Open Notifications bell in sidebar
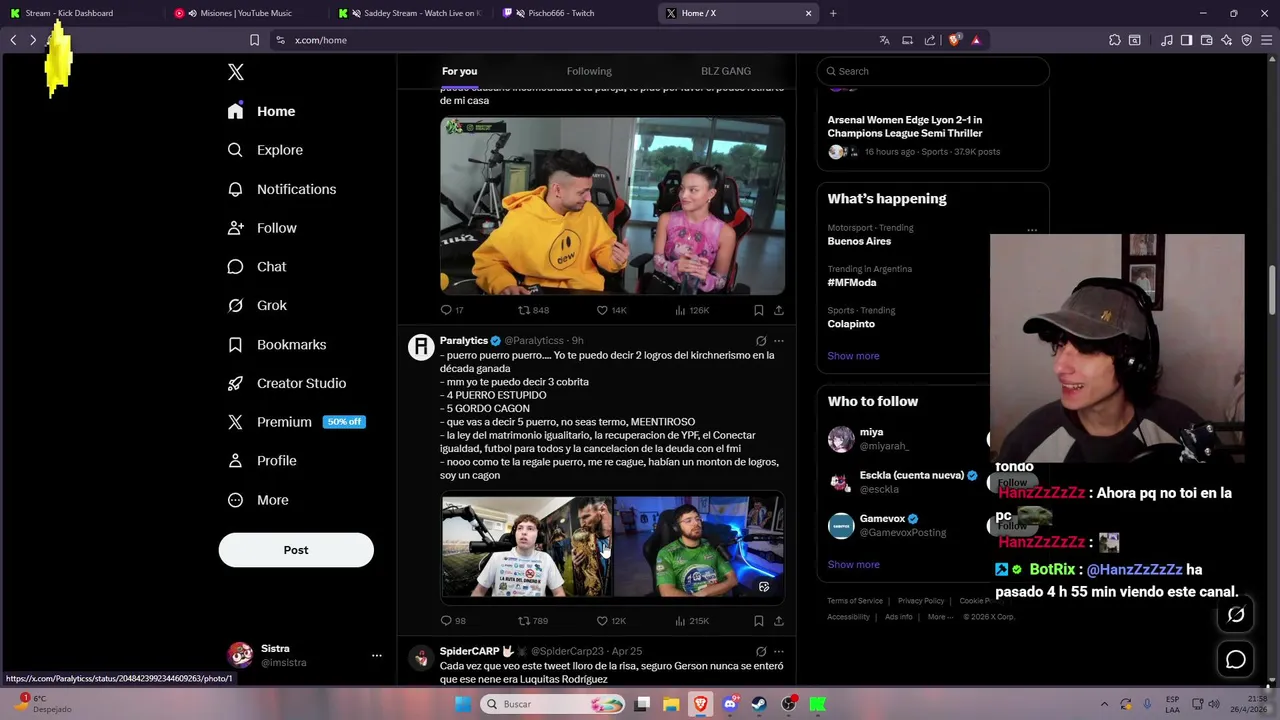The width and height of the screenshot is (1280, 720). pyautogui.click(x=235, y=189)
